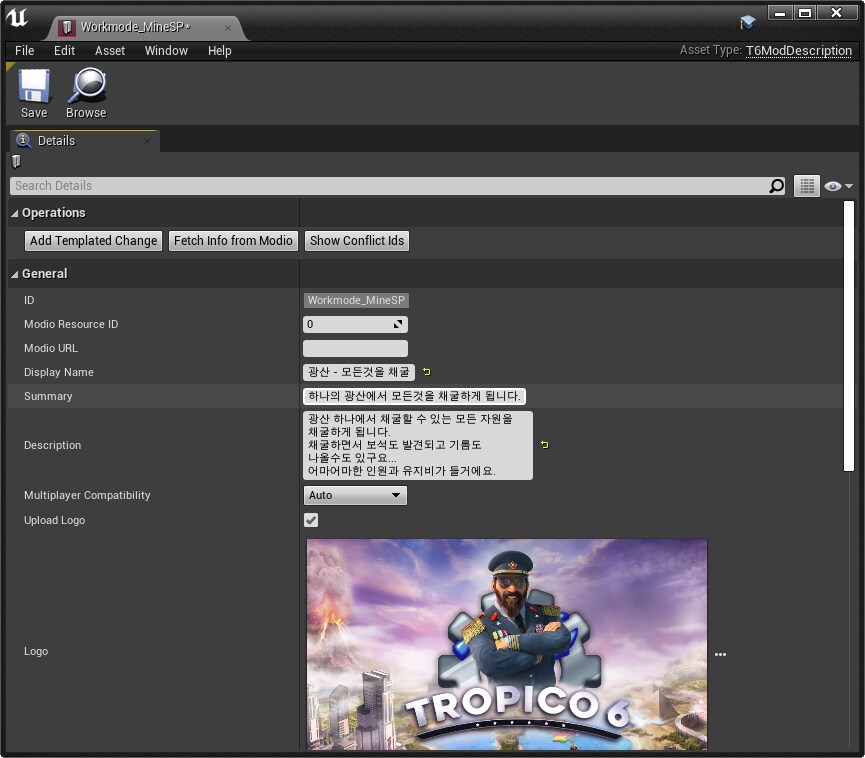Click the Modio Resource ID label

click(x=71, y=324)
